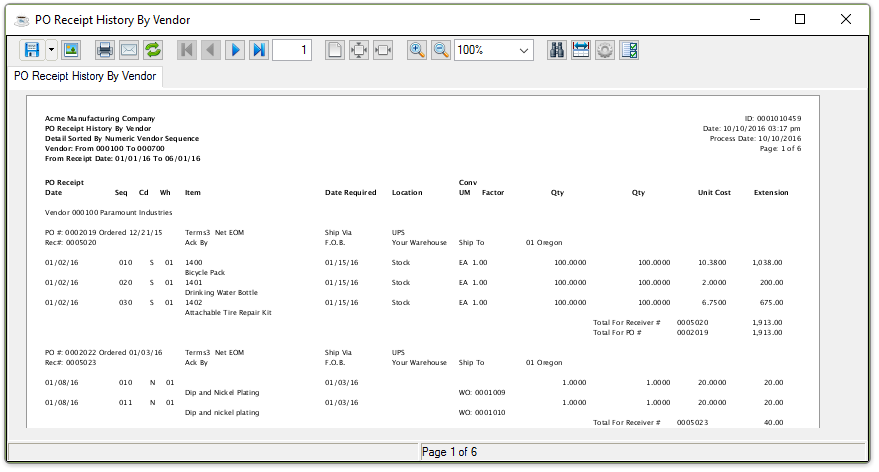Click the Save report icon

[32, 50]
